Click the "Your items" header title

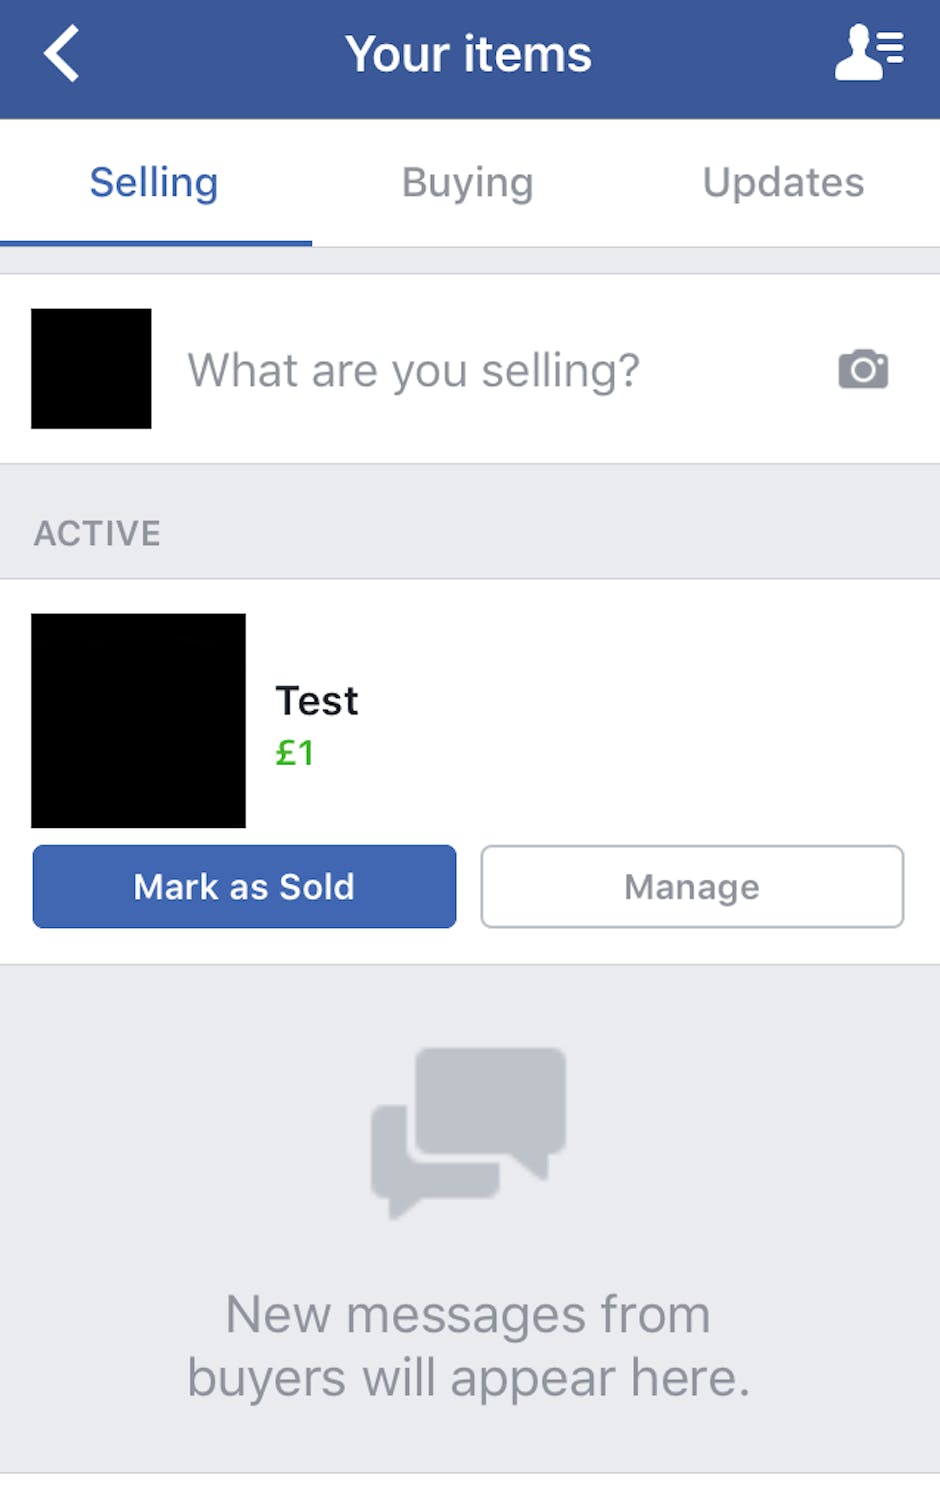click(468, 54)
